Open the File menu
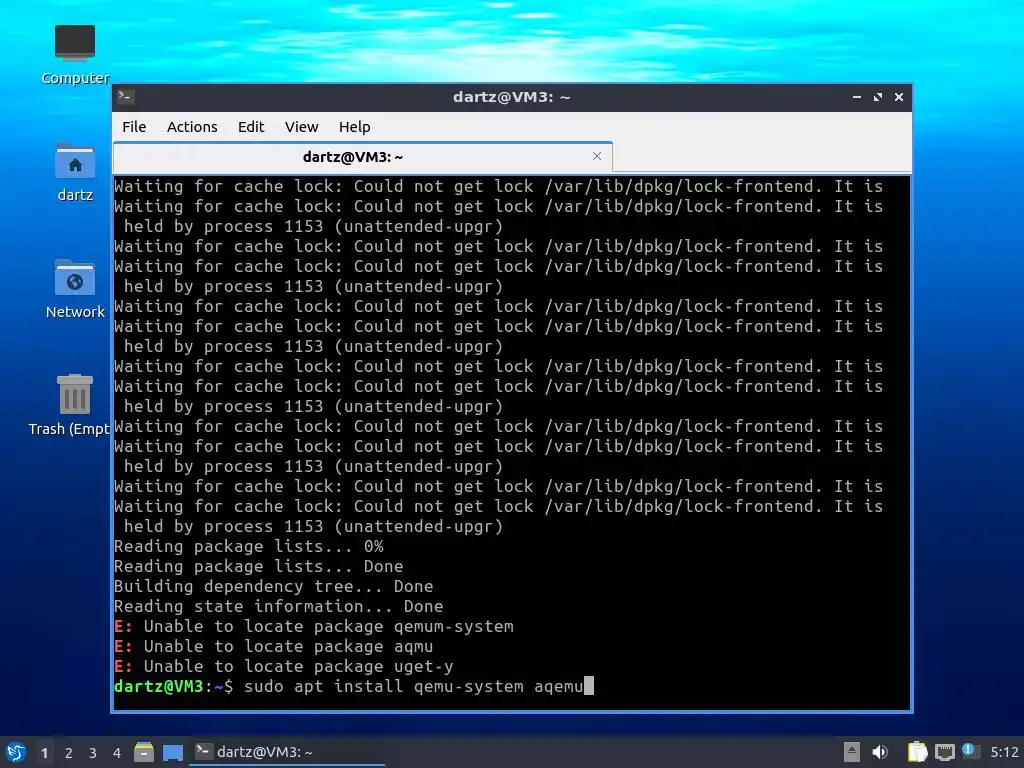This screenshot has height=768, width=1024. (x=134, y=127)
